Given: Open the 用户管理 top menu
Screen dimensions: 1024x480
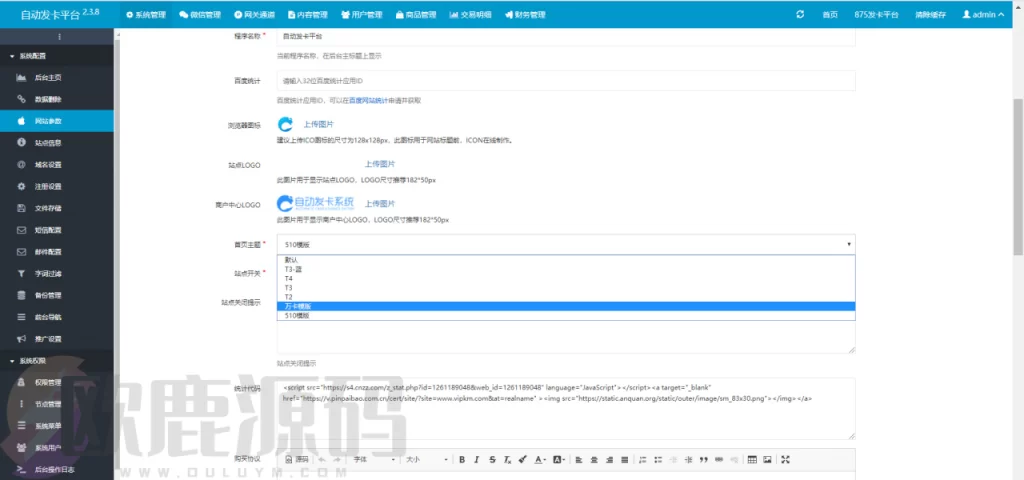Looking at the screenshot, I should coord(362,14).
